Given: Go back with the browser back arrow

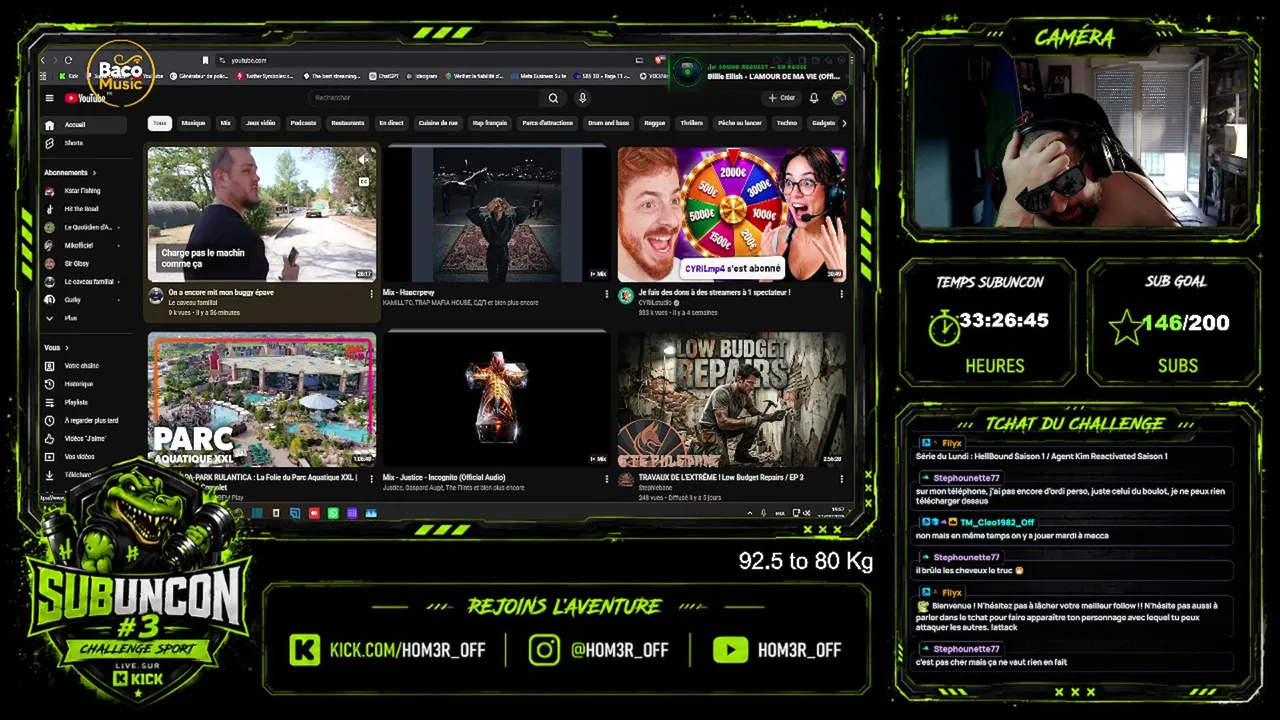Looking at the screenshot, I should 43,60.
